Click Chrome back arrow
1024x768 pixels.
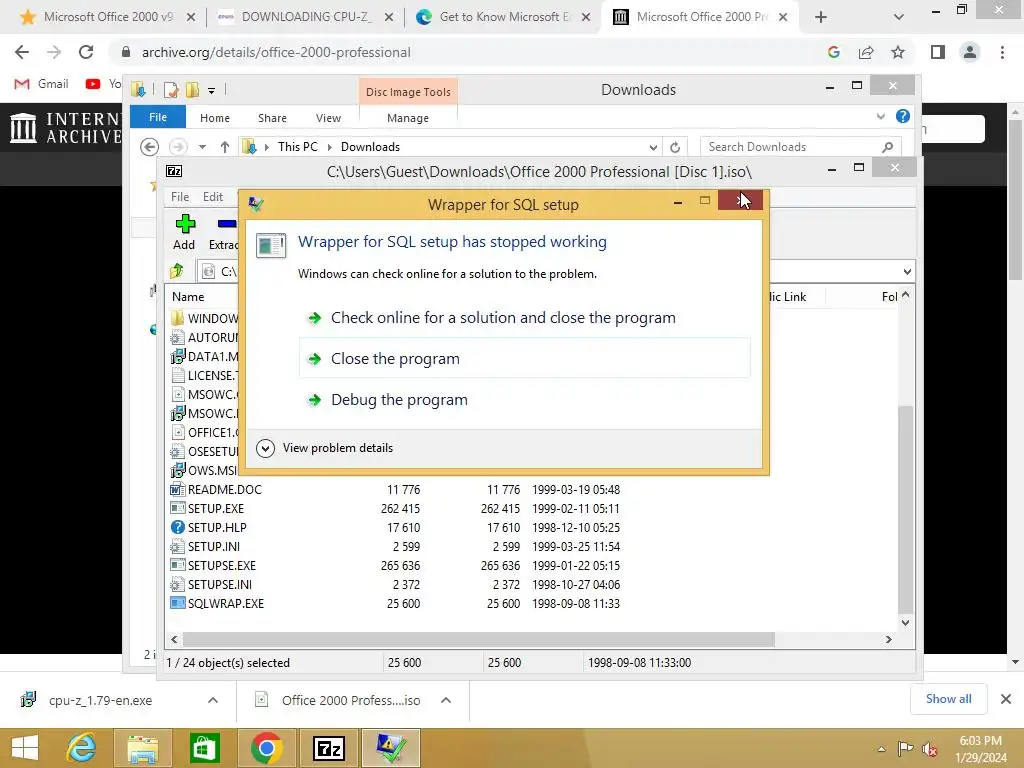[x=22, y=52]
